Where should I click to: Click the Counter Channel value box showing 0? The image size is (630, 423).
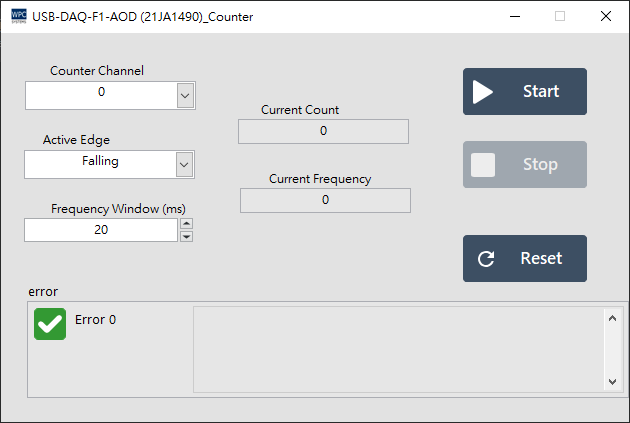pyautogui.click(x=100, y=94)
